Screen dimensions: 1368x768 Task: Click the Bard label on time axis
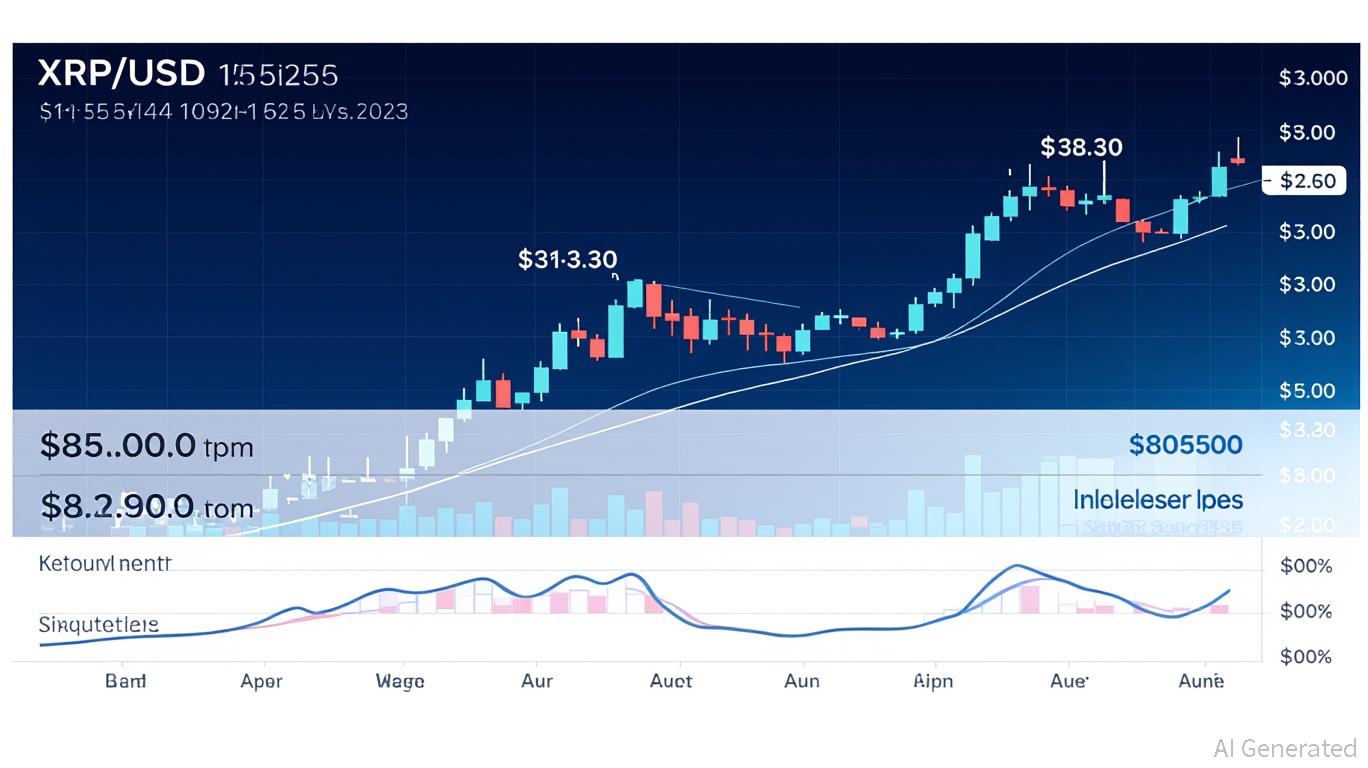pyautogui.click(x=125, y=681)
